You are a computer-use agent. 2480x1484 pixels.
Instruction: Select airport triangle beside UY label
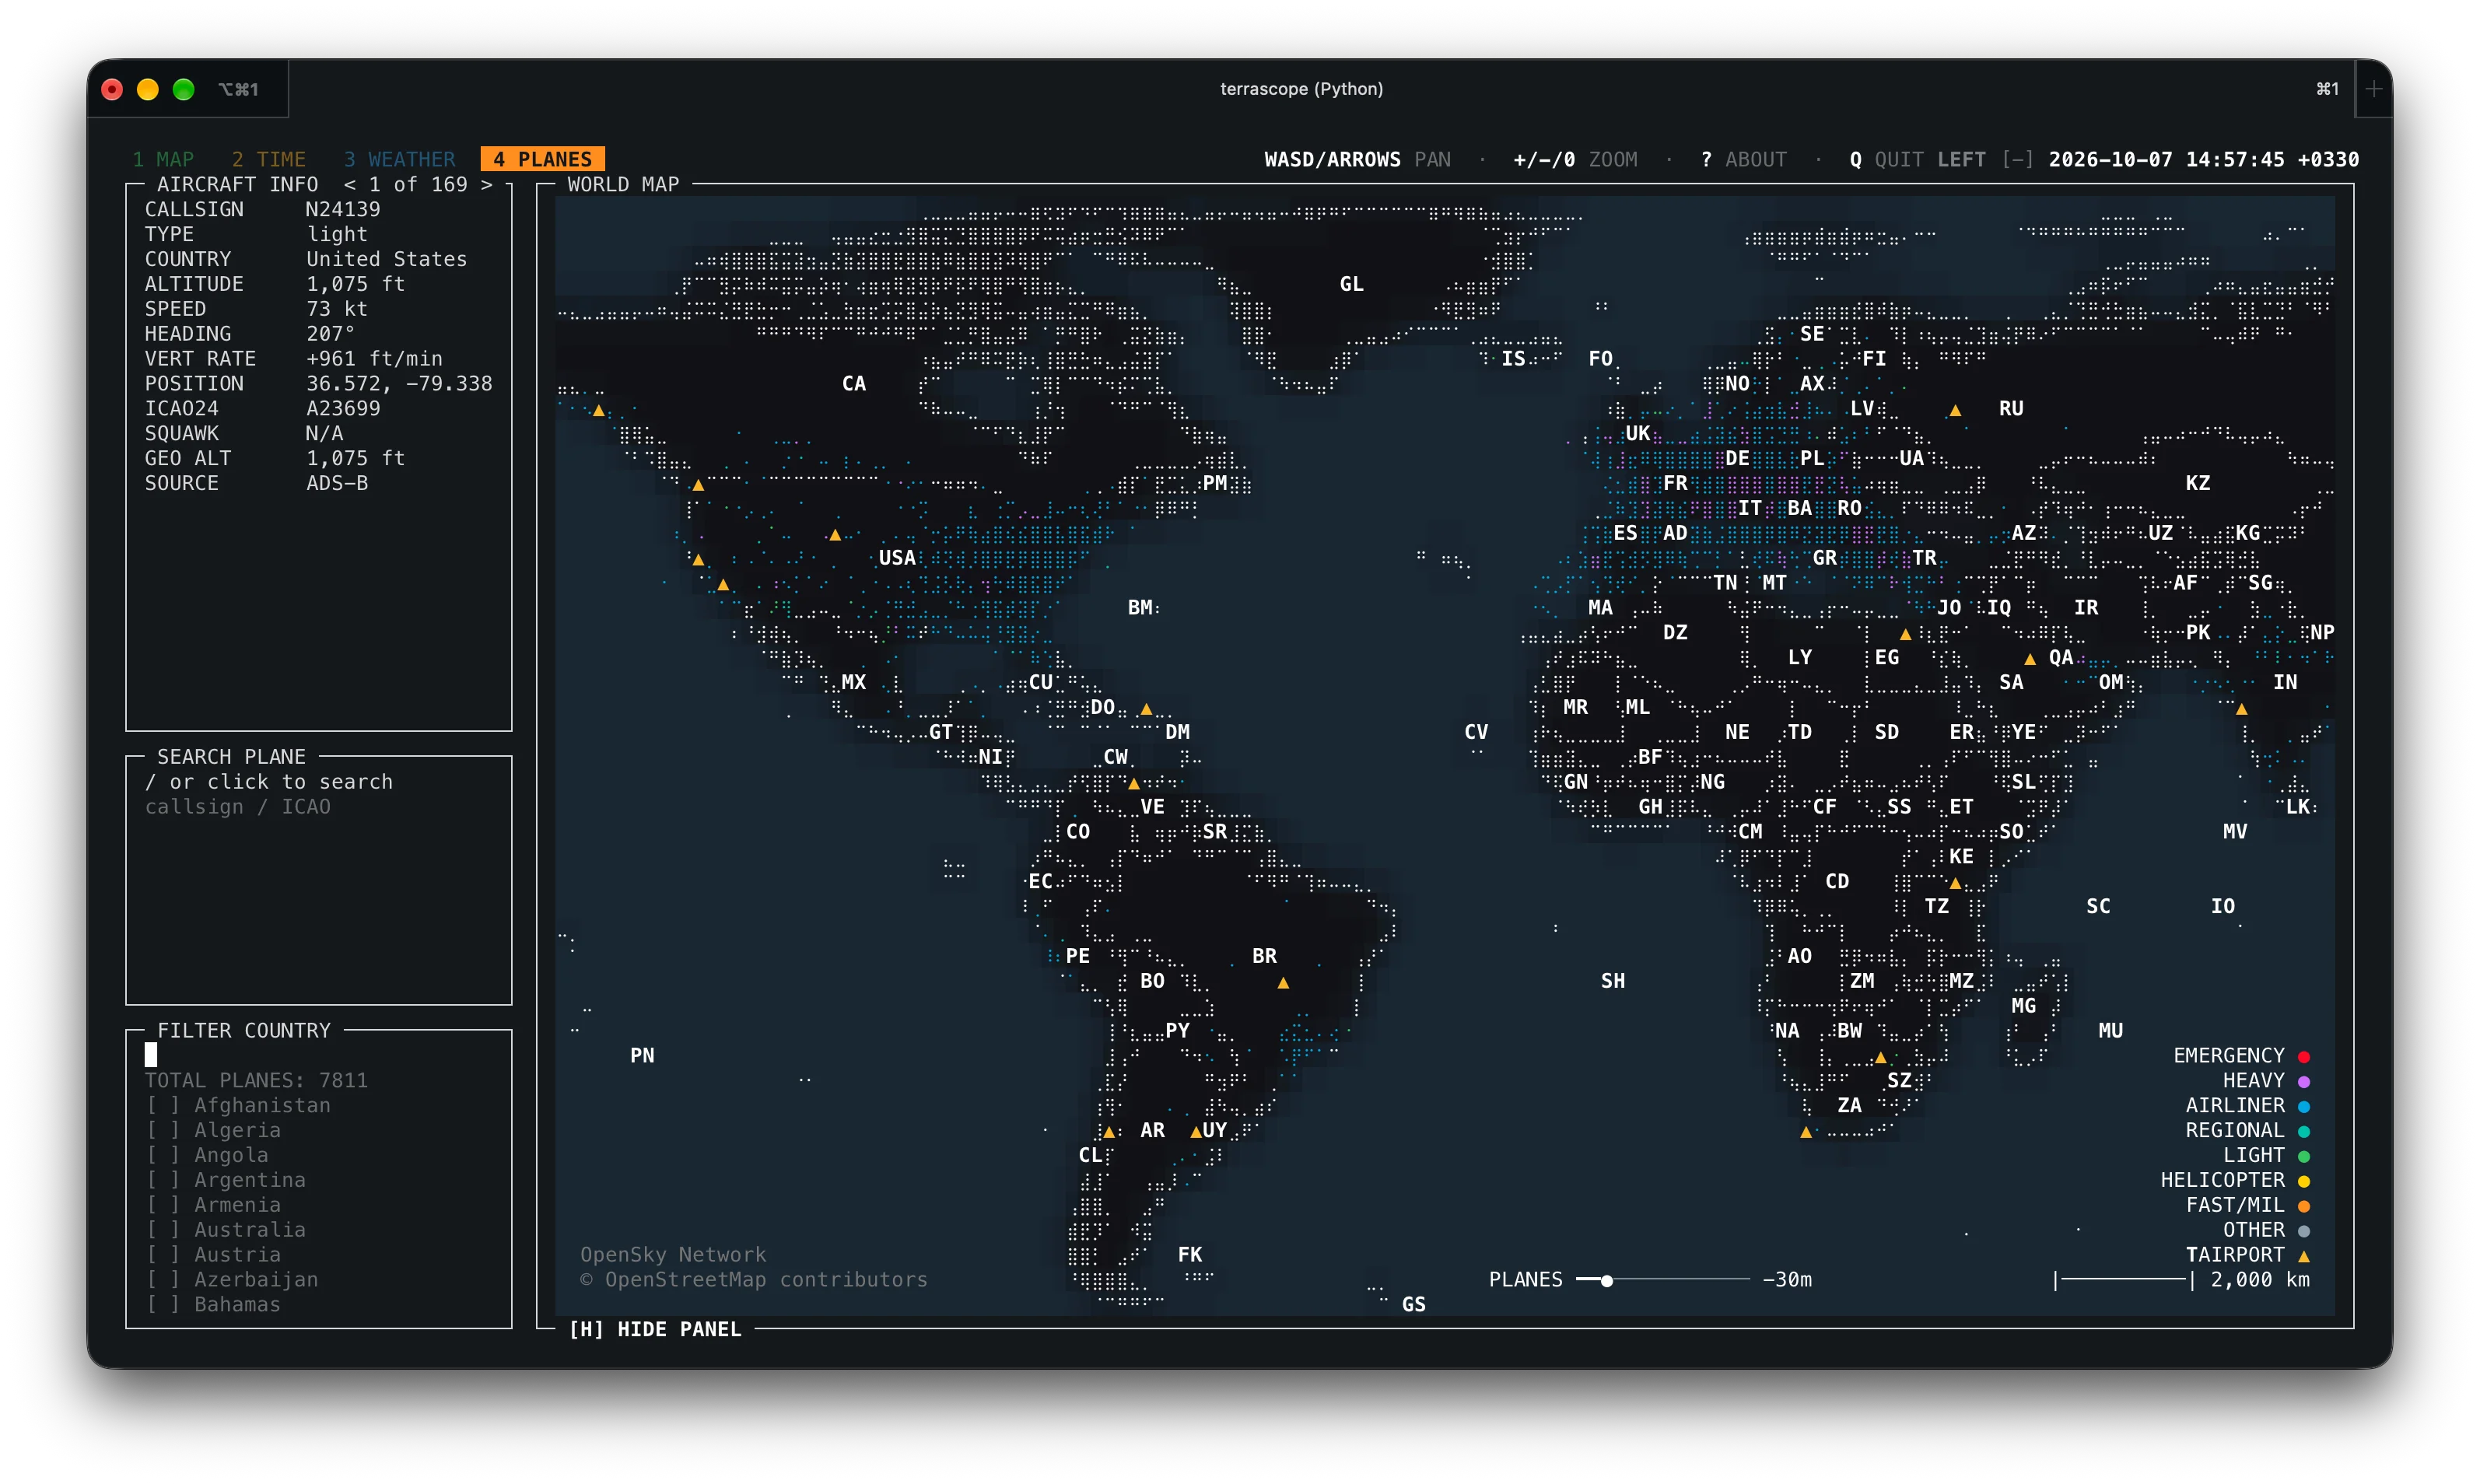1196,1132
